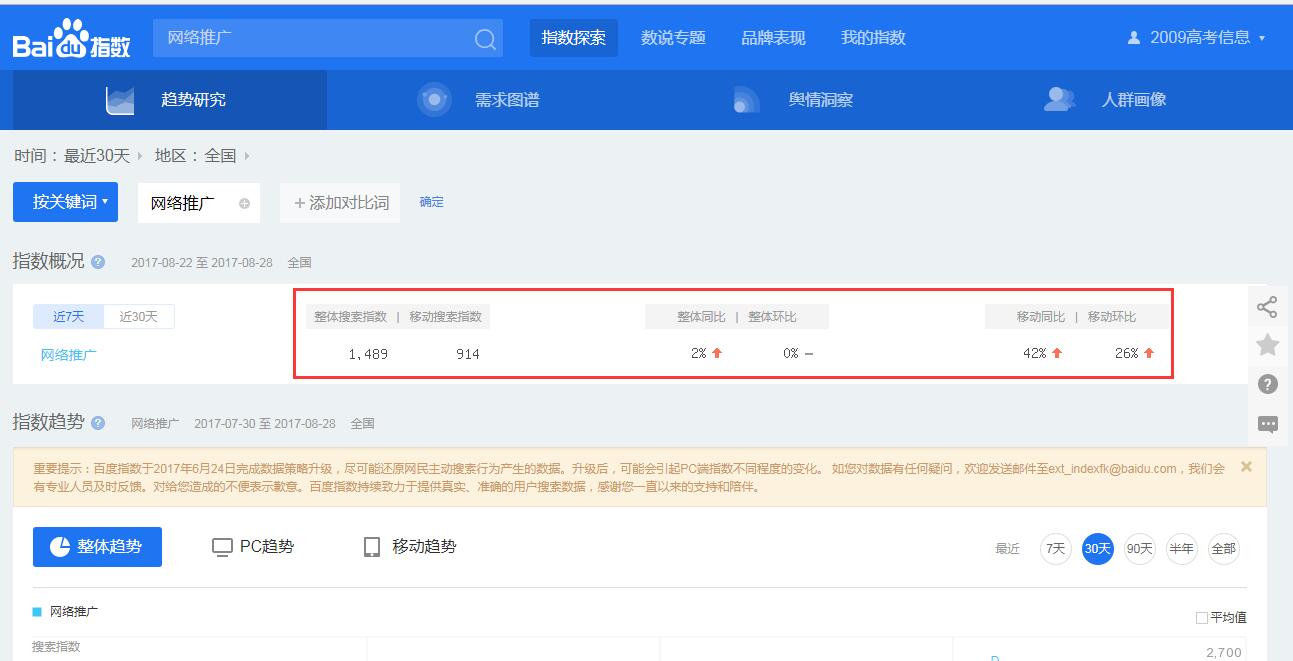Open the help question mark icon
1293x661 pixels.
(x=1268, y=383)
